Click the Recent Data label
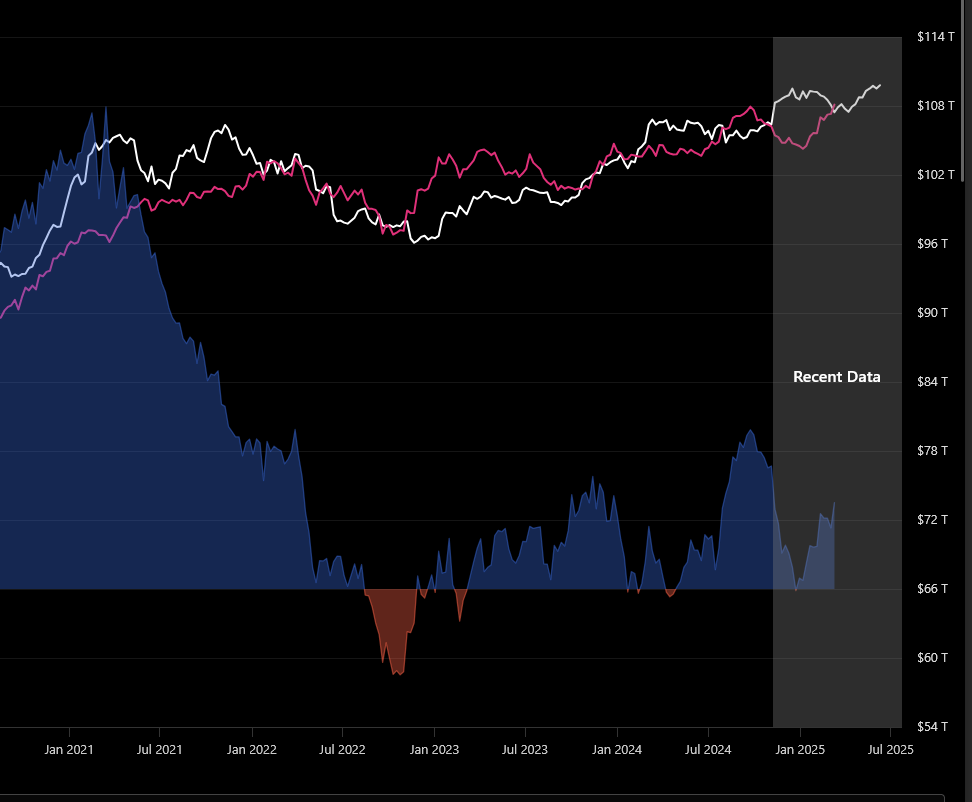 pyautogui.click(x=836, y=377)
